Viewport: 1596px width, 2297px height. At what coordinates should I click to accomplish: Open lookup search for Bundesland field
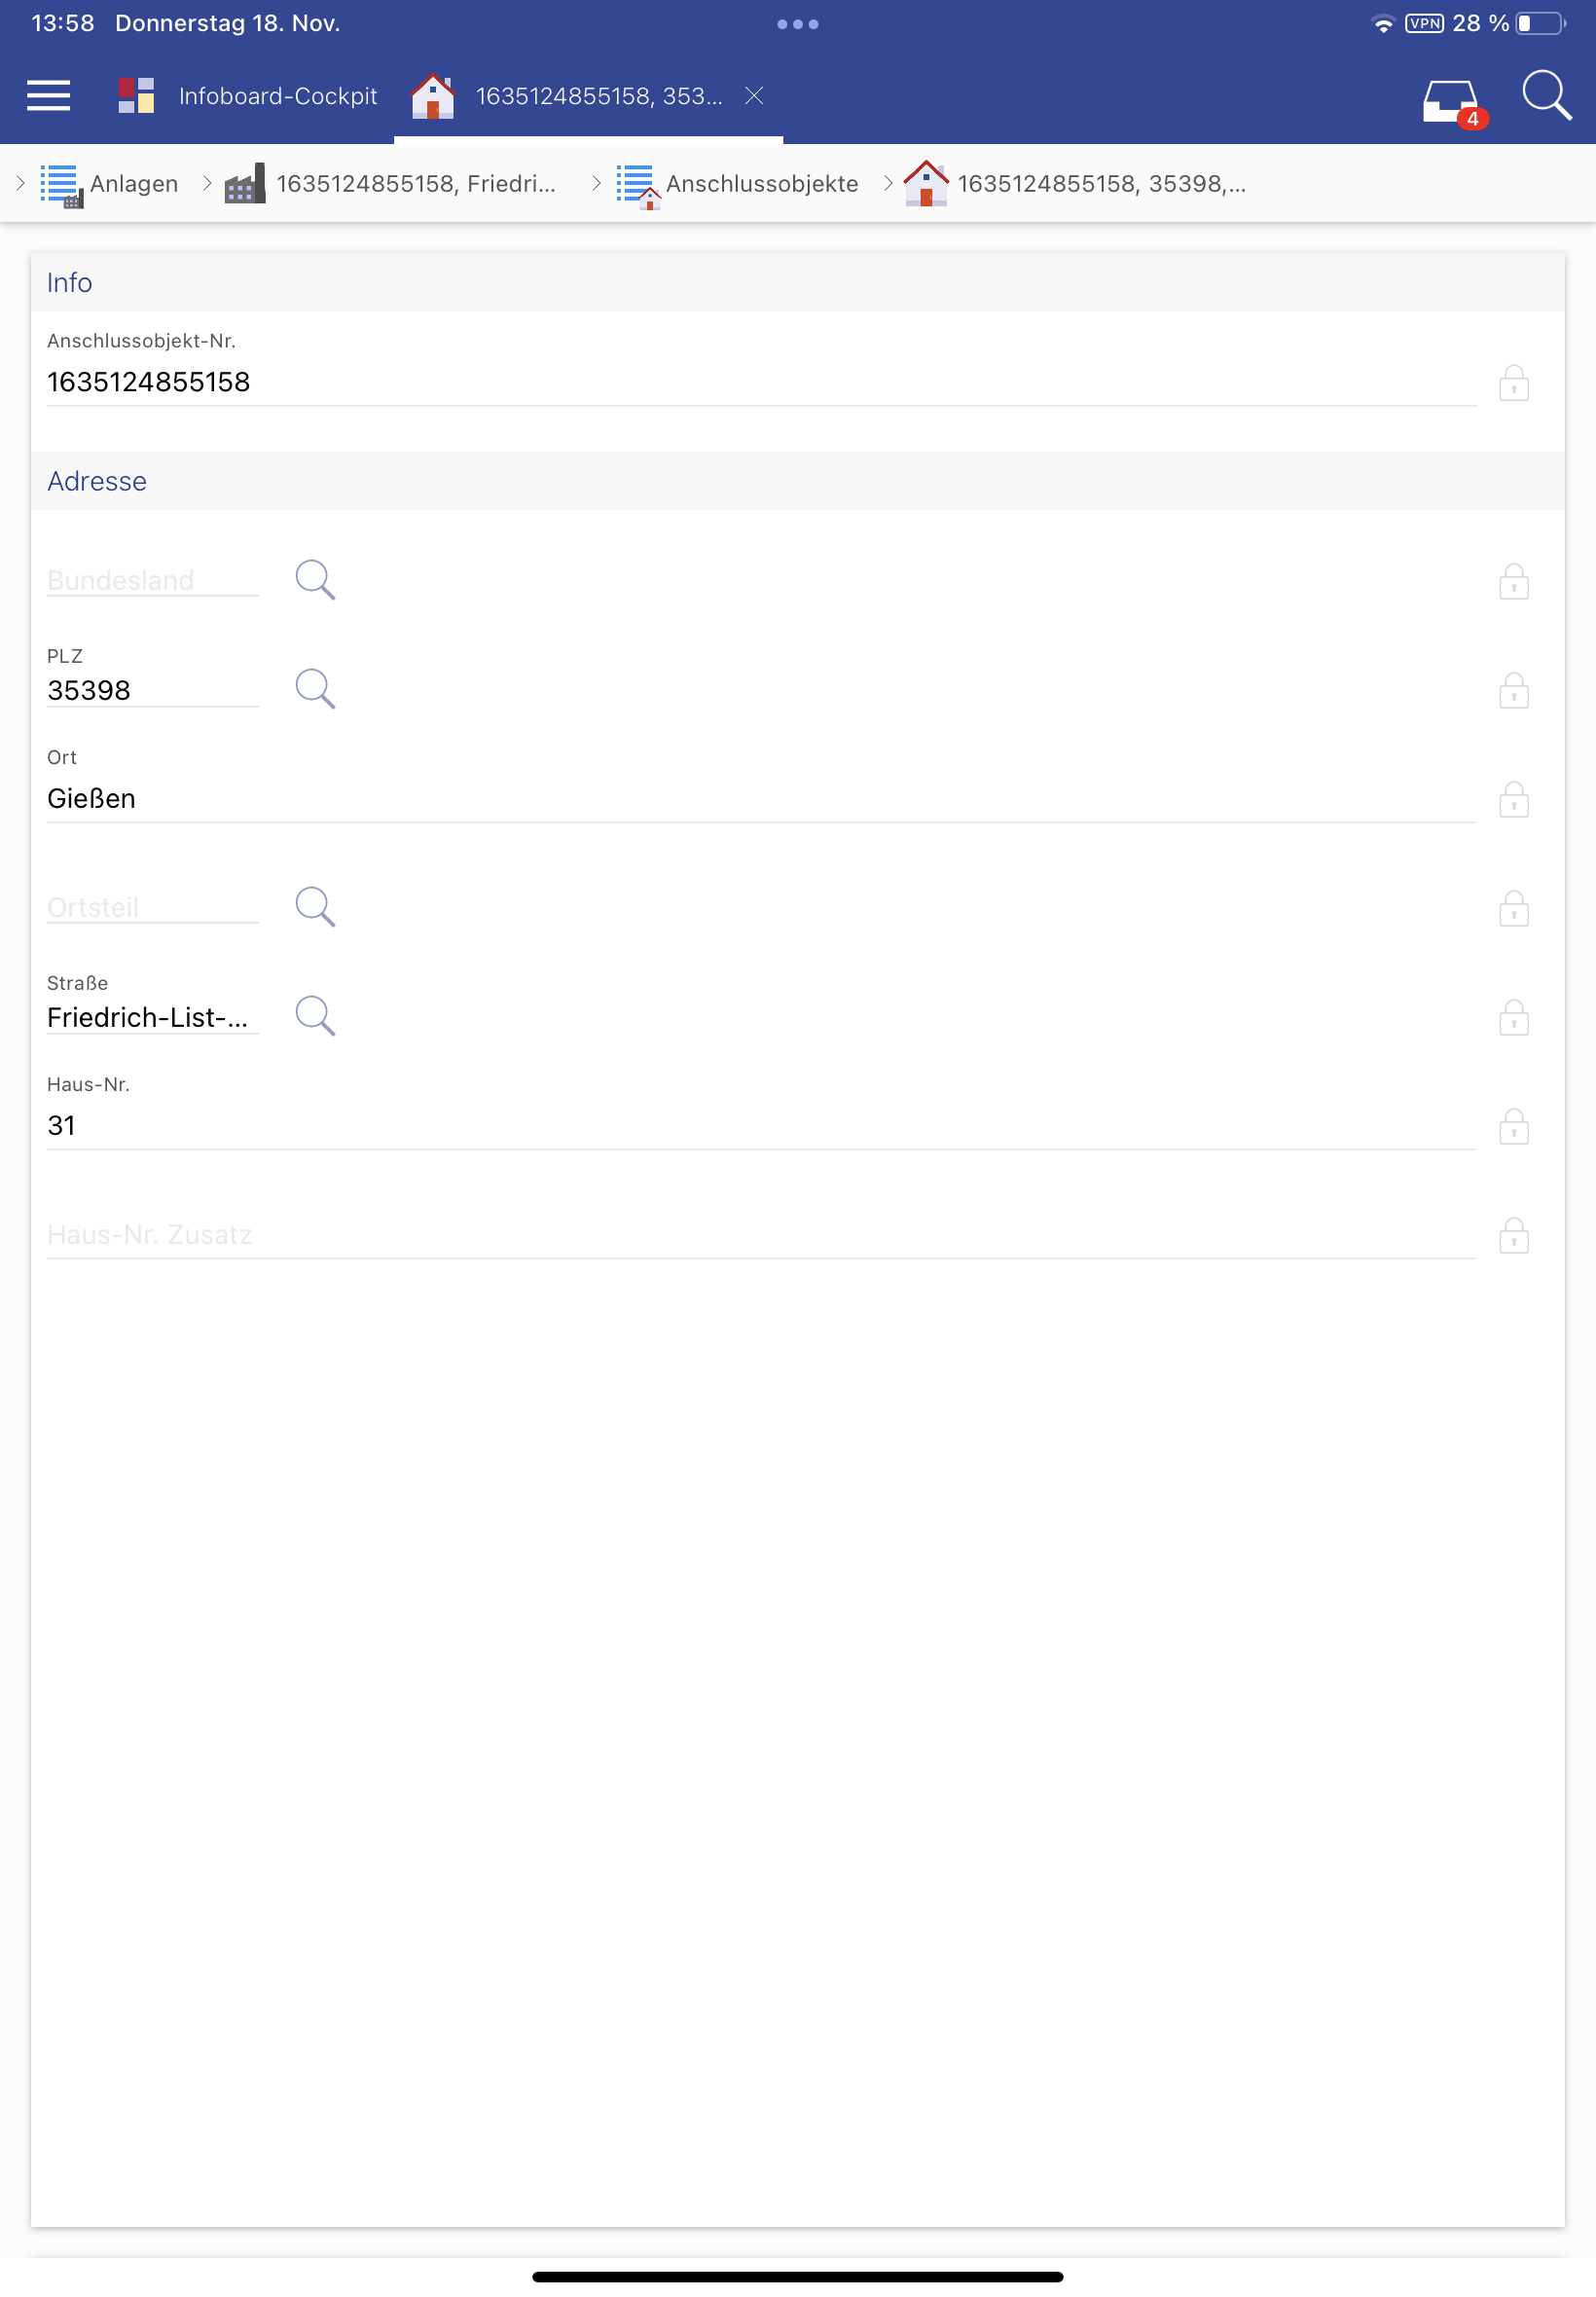(x=315, y=579)
